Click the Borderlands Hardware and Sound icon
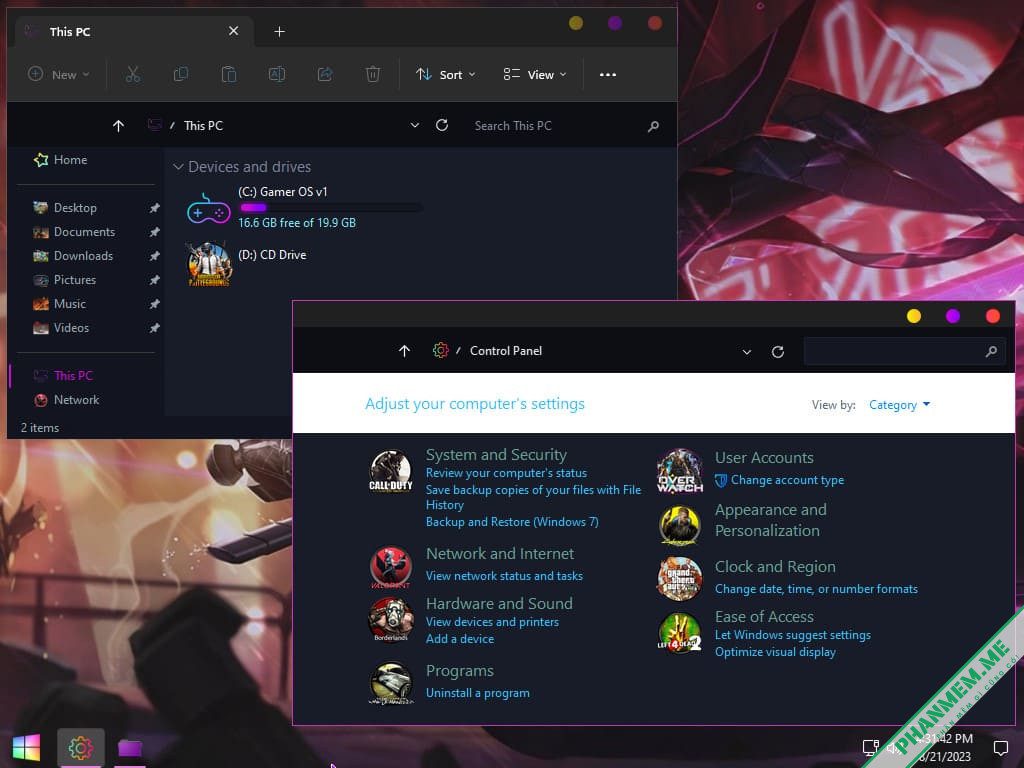Viewport: 1024px width, 768px height. coord(391,619)
